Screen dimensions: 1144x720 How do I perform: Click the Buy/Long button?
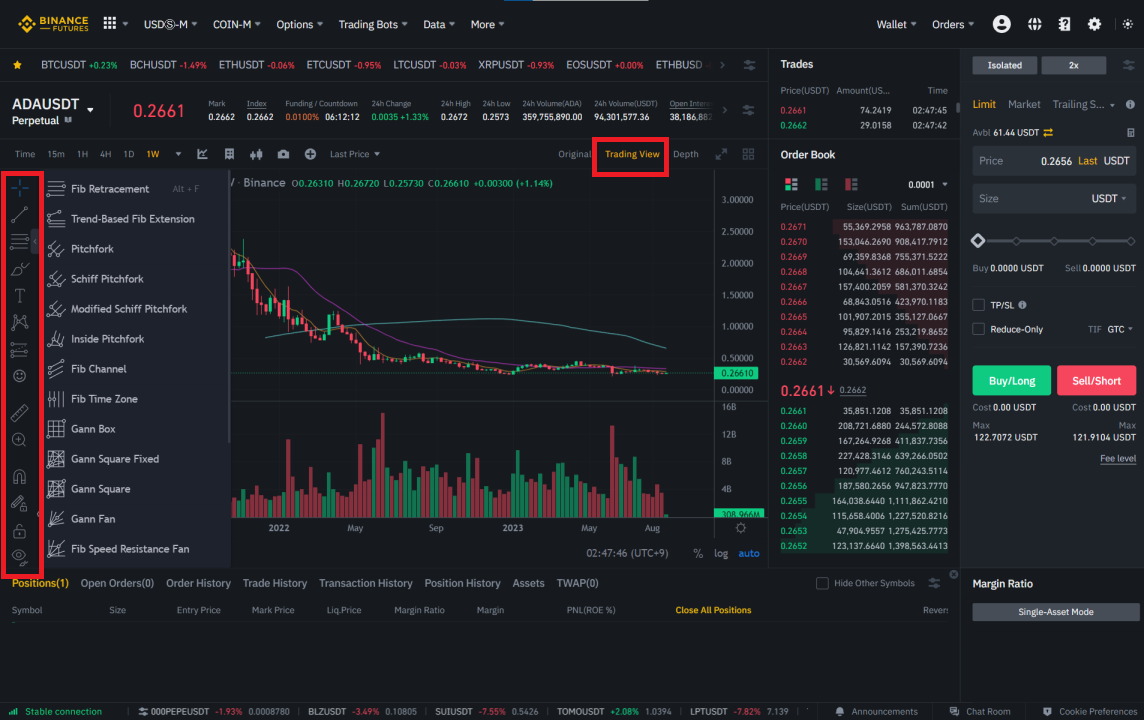[1011, 380]
